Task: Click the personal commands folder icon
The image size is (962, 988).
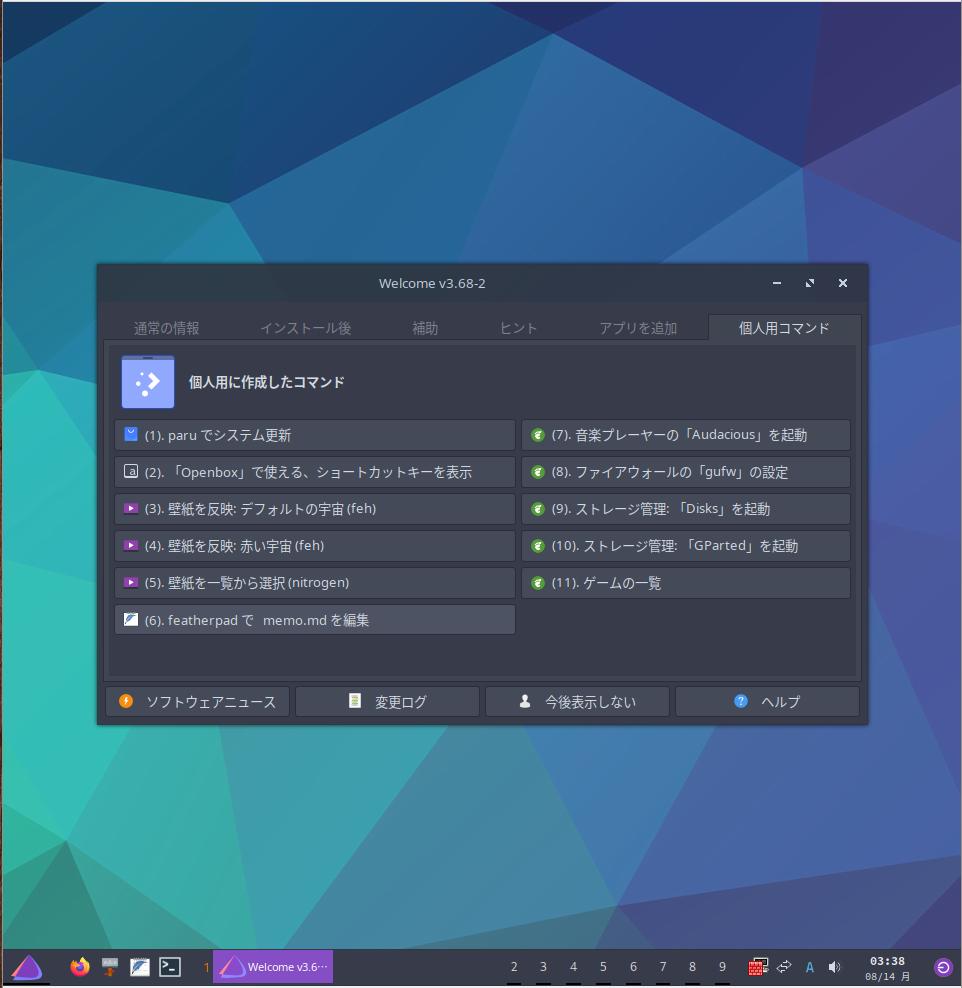Action: [x=148, y=382]
